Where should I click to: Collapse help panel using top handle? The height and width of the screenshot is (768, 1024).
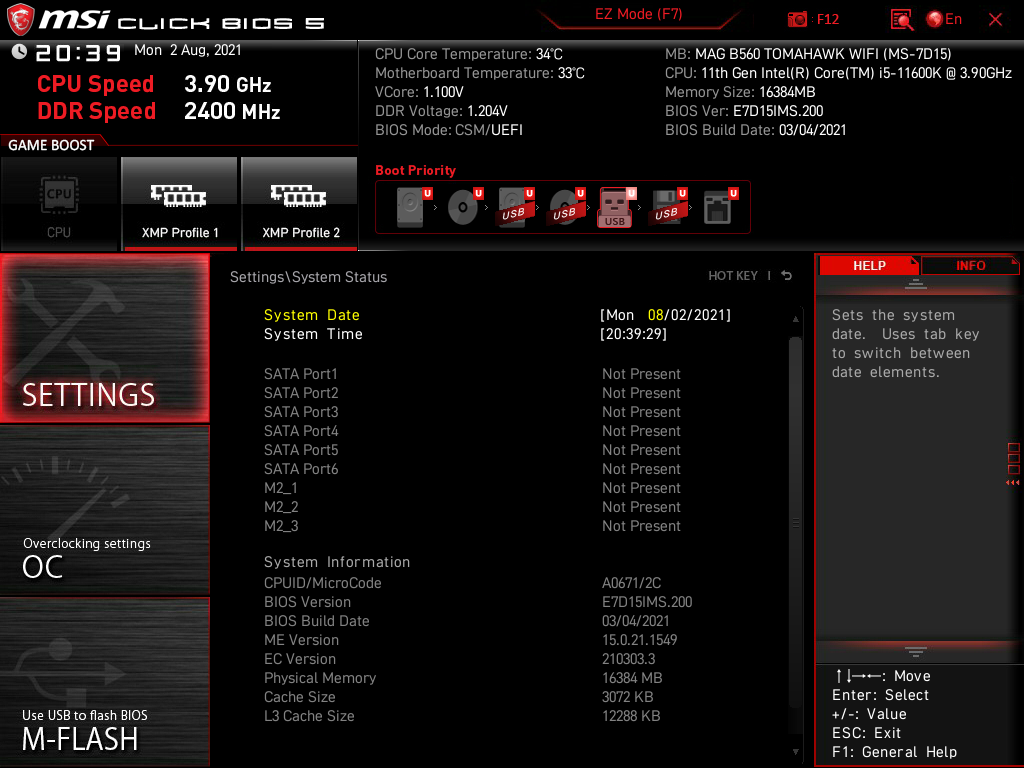tap(916, 284)
